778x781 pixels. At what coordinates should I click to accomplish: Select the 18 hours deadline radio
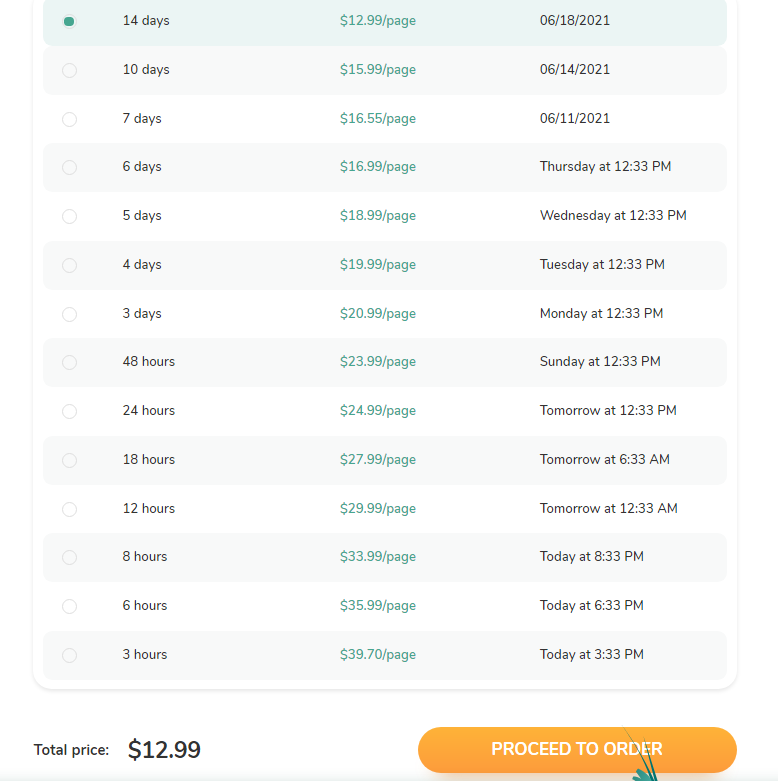click(69, 460)
